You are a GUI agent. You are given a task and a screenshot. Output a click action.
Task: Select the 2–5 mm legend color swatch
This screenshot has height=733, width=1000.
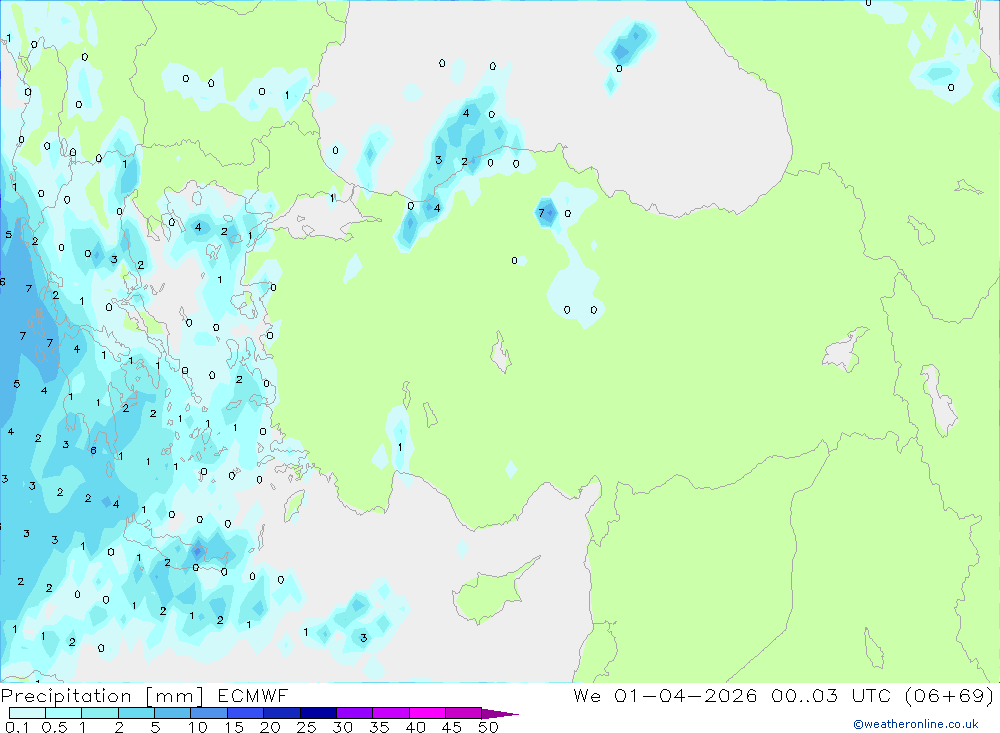136,713
